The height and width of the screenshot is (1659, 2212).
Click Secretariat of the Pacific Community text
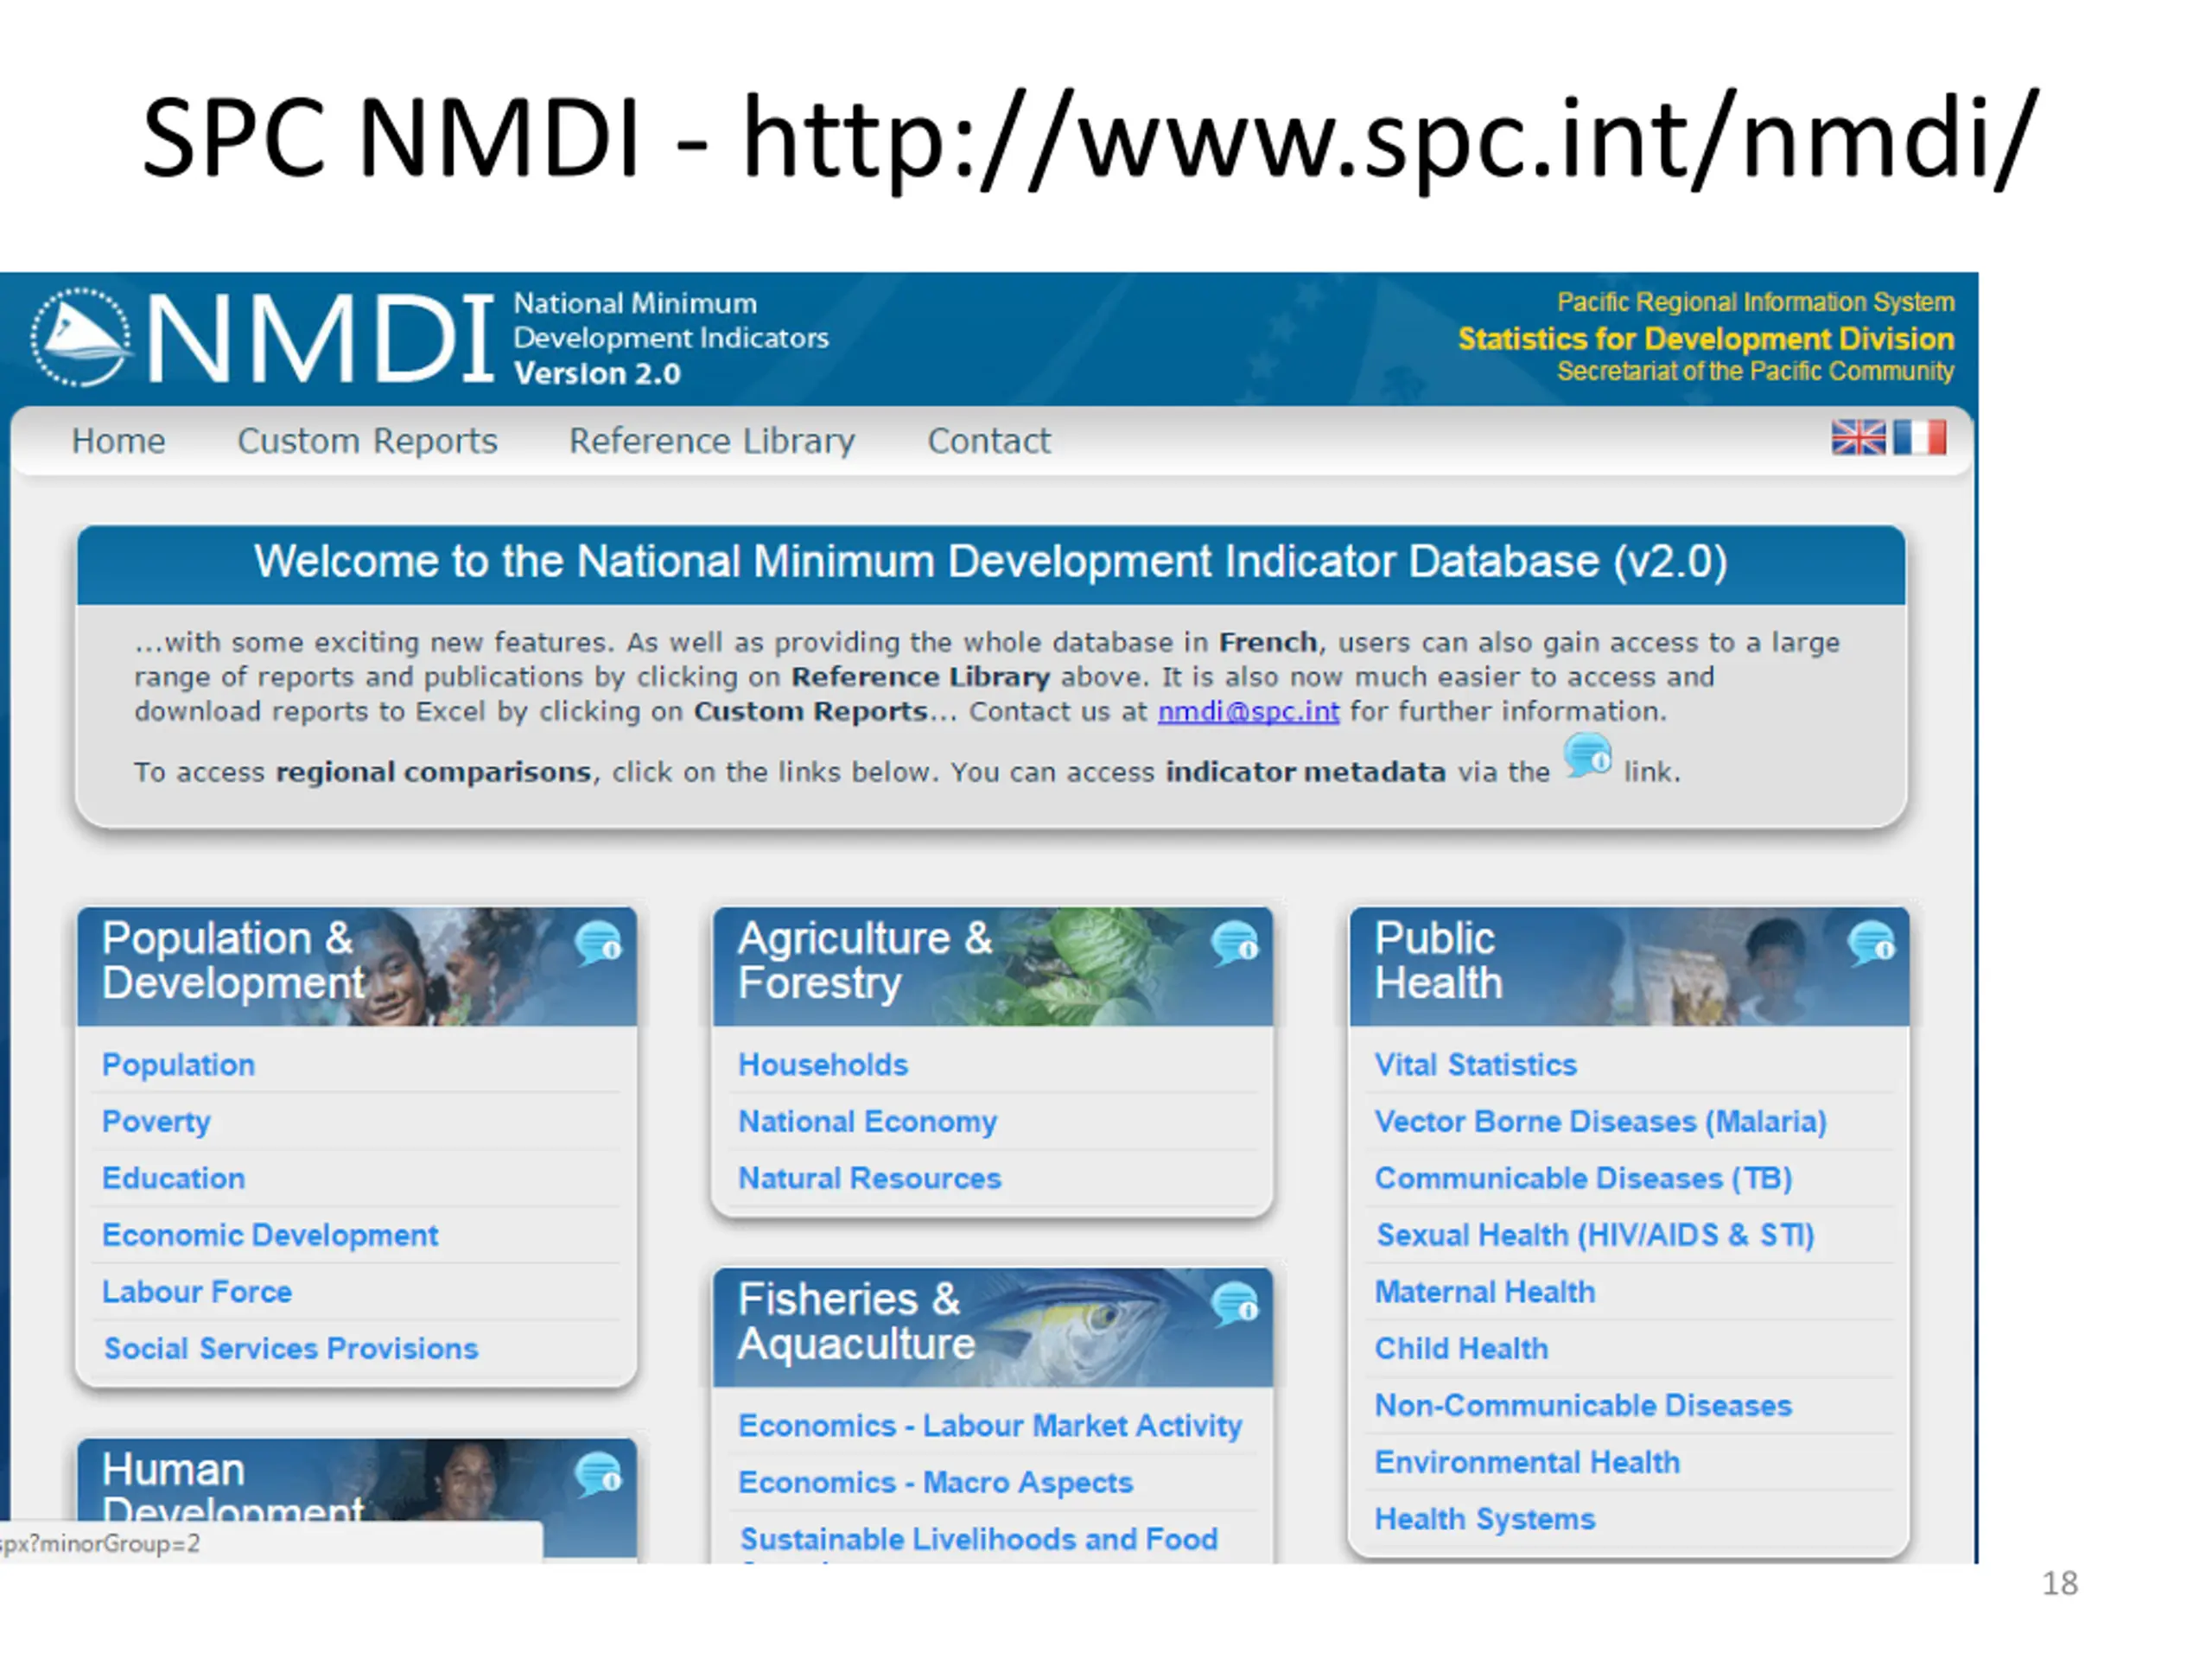point(1755,372)
